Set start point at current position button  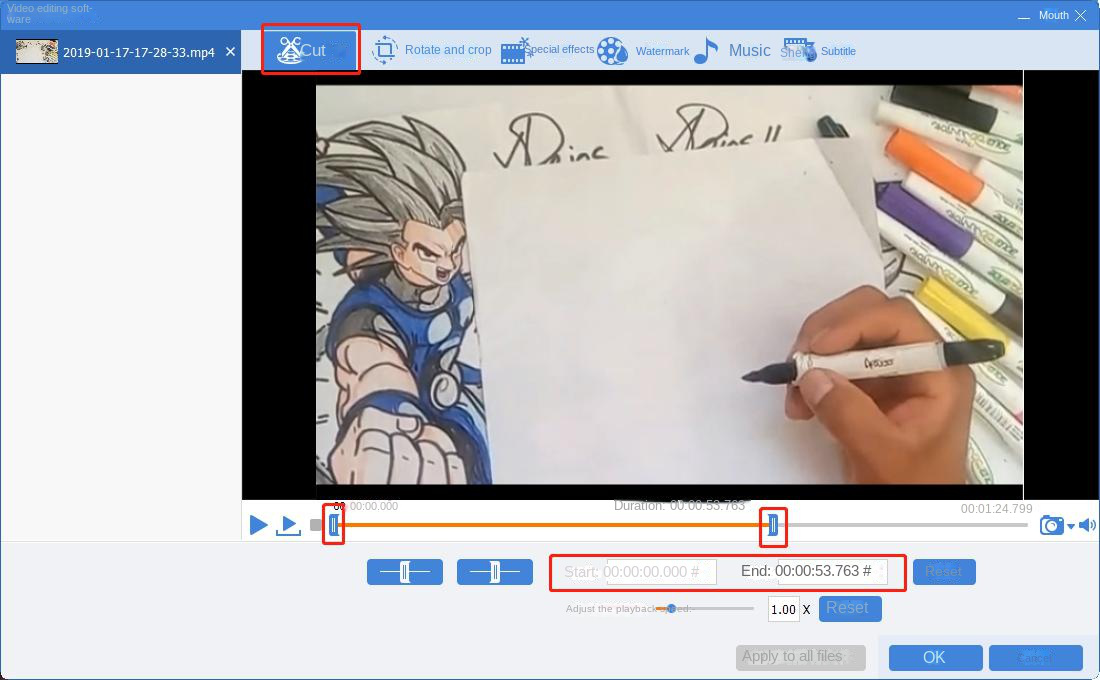pos(405,572)
